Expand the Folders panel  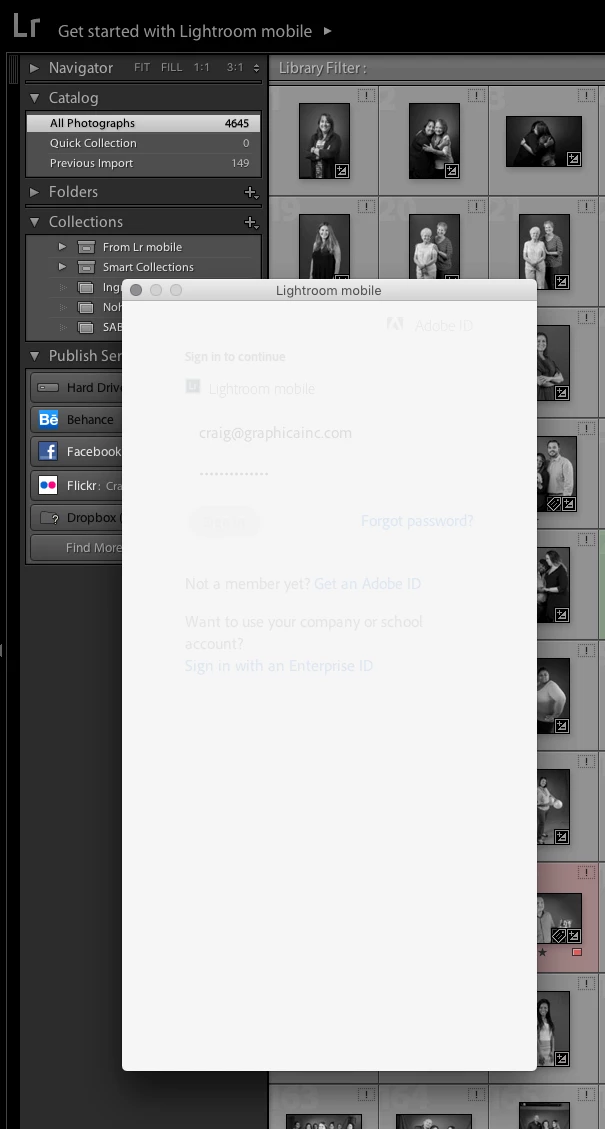click(34, 192)
